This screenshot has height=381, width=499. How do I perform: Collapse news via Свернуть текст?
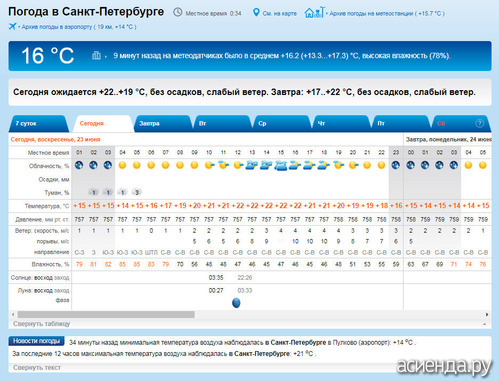[x=37, y=367]
